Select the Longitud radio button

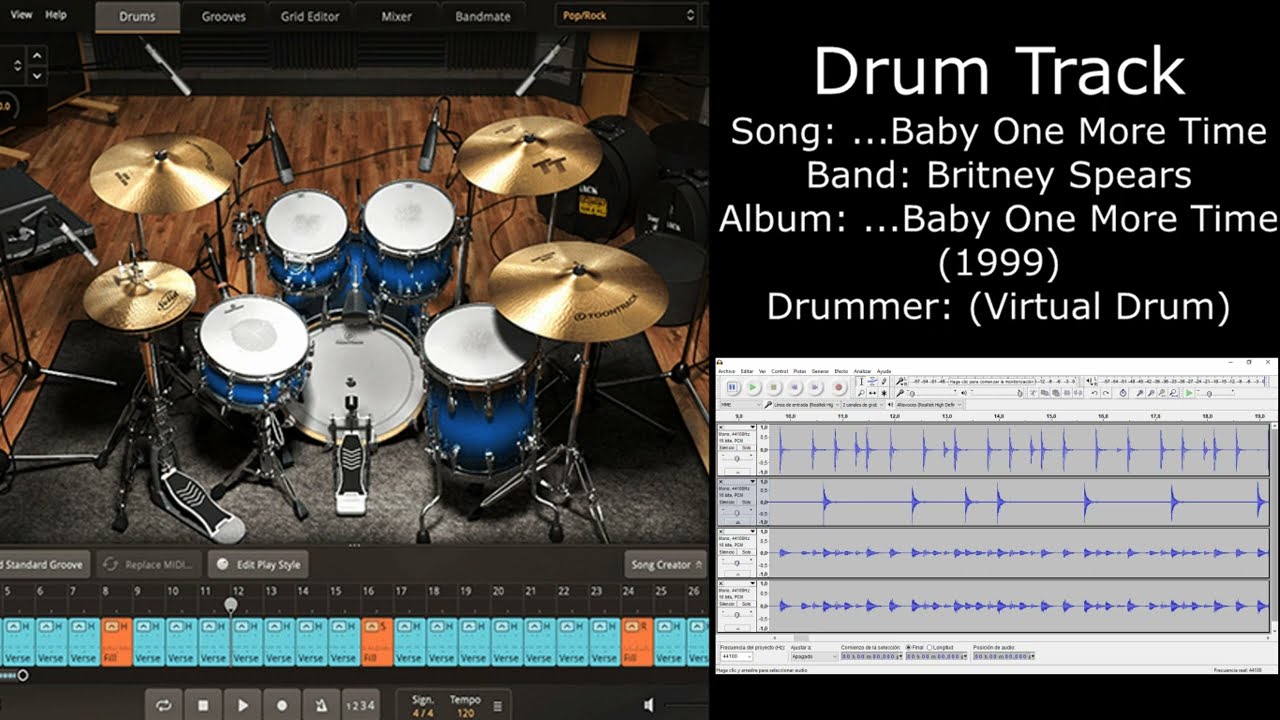point(930,647)
